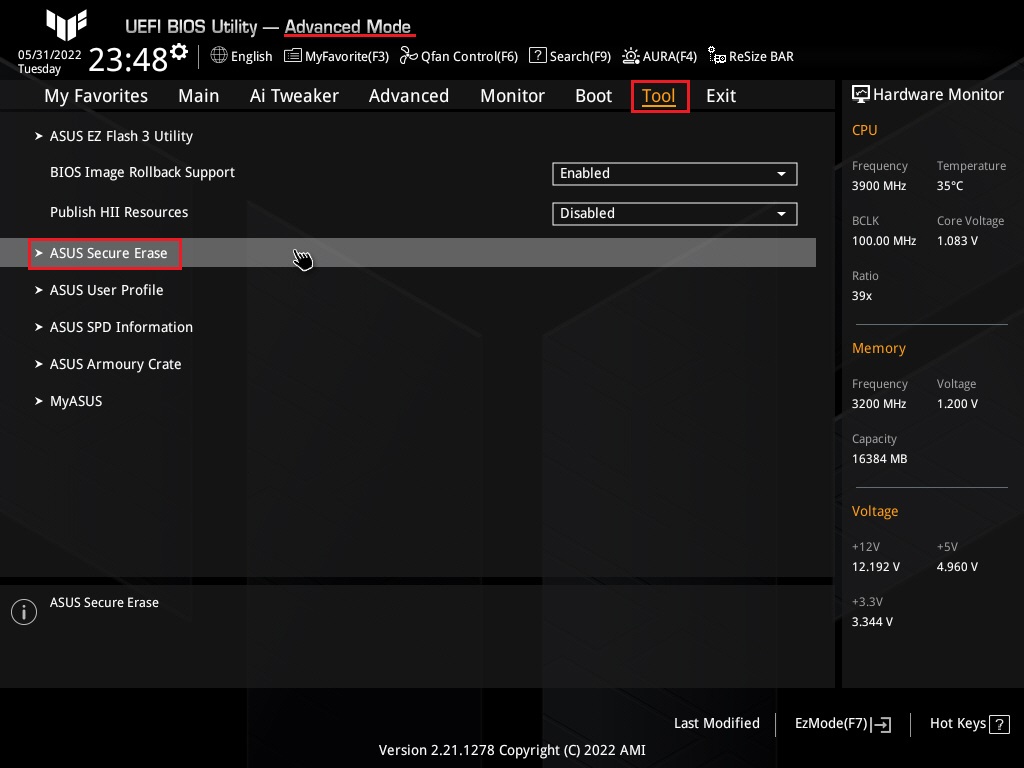
Task: Expand the ASUS Armoury Crate arrow
Action: pos(39,364)
